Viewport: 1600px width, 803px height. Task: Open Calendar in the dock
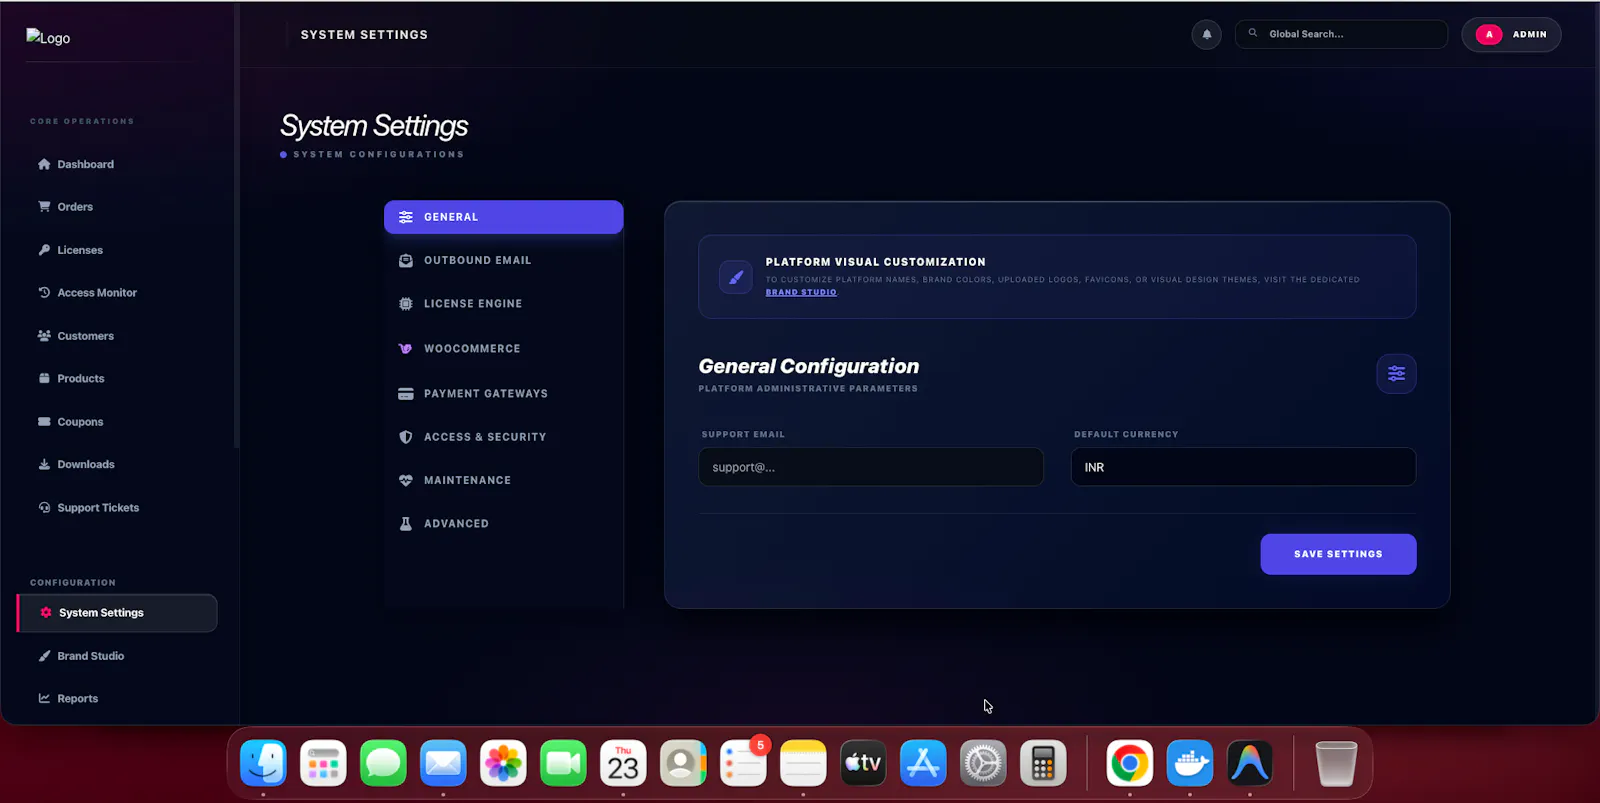point(623,764)
